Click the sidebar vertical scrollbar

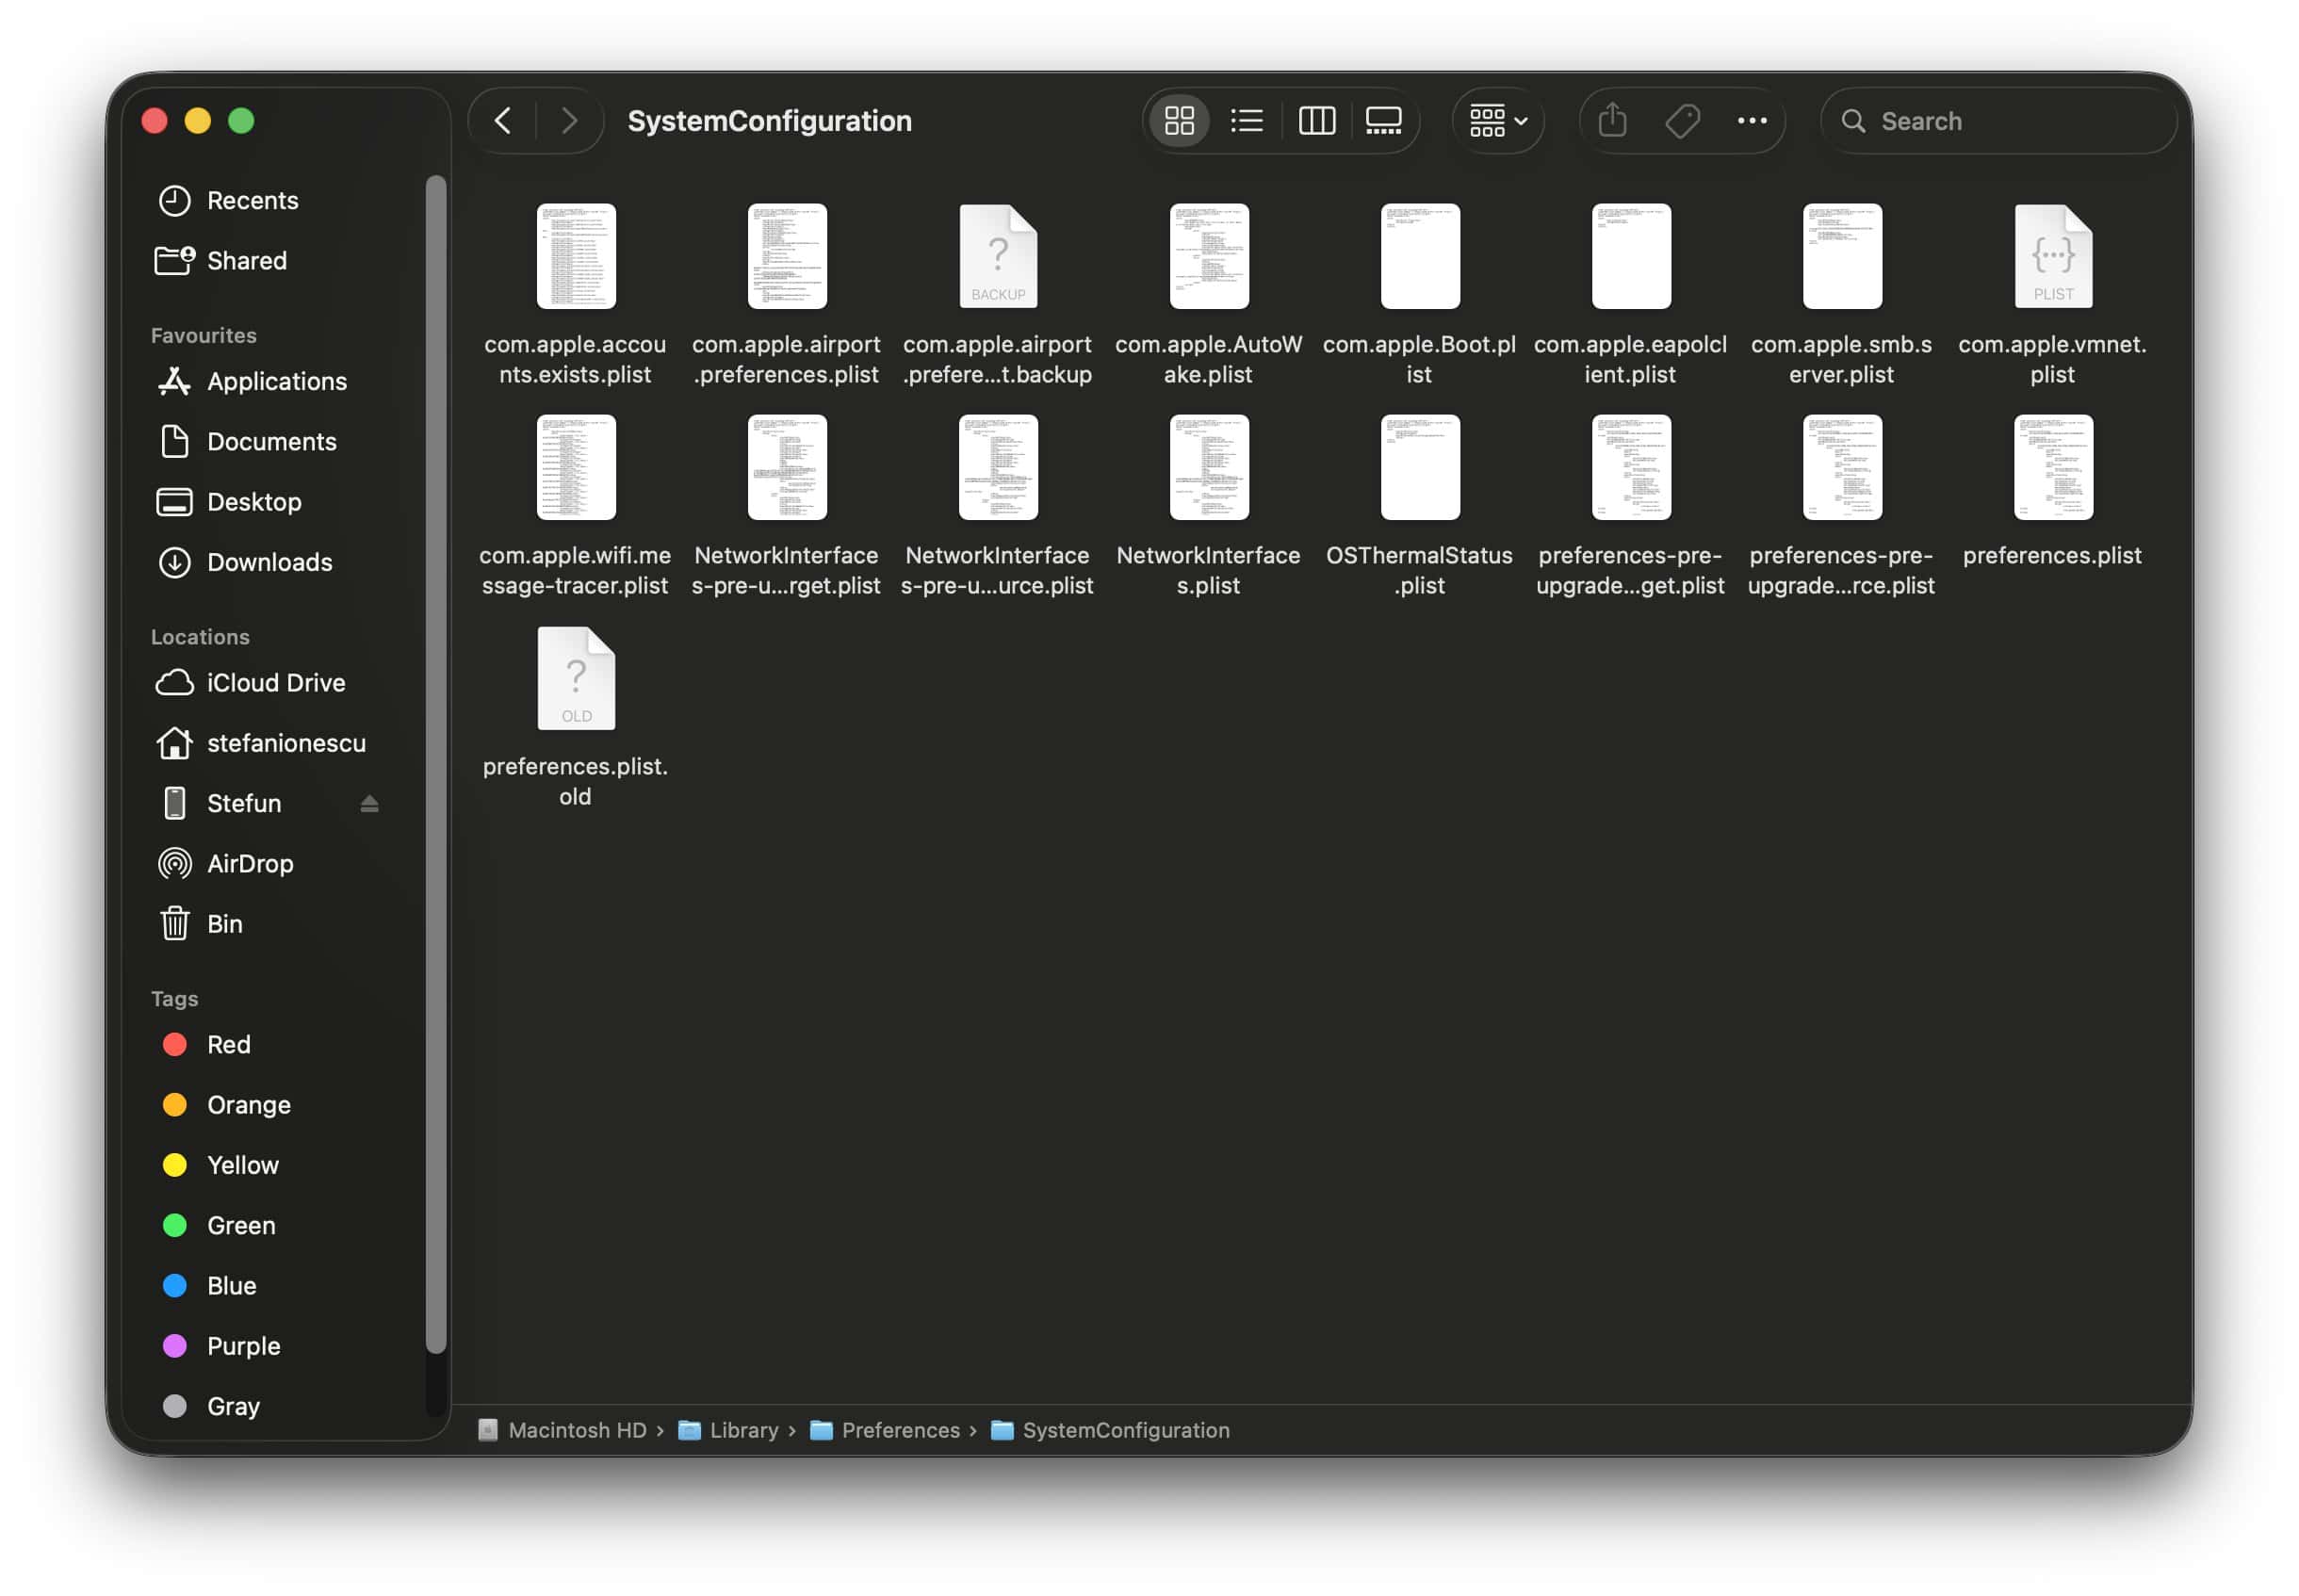[x=435, y=764]
